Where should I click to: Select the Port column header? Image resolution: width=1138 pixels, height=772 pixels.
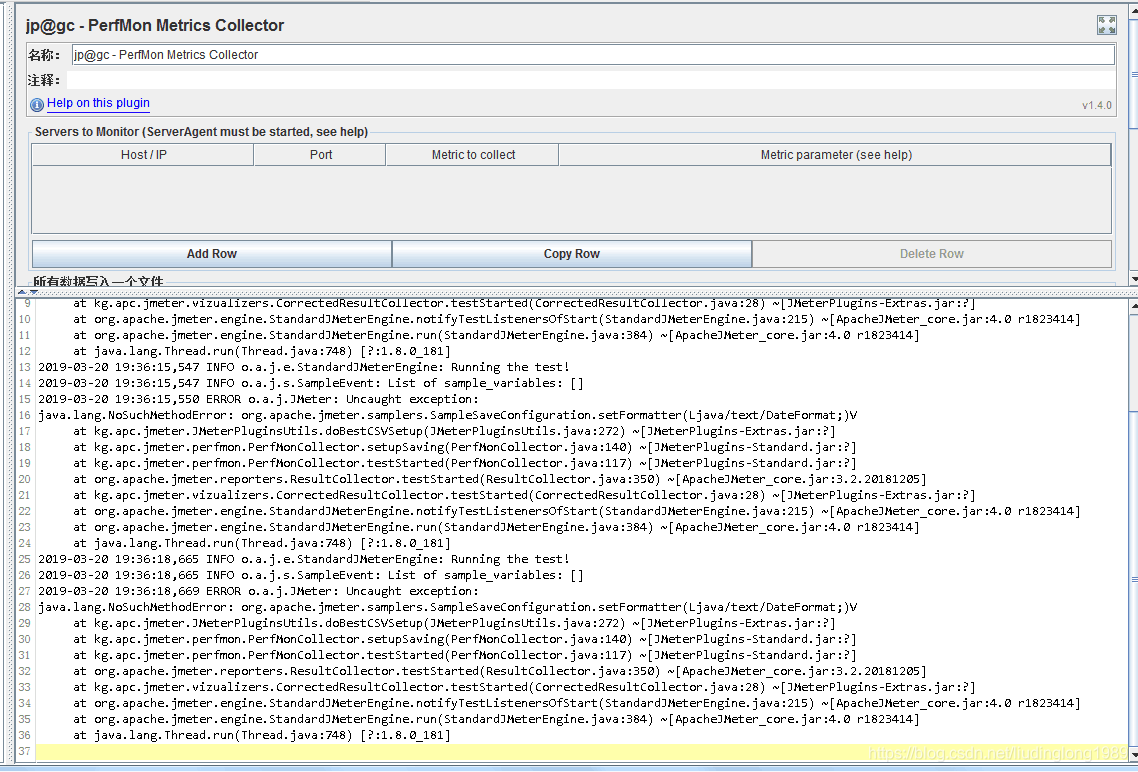(x=320, y=155)
